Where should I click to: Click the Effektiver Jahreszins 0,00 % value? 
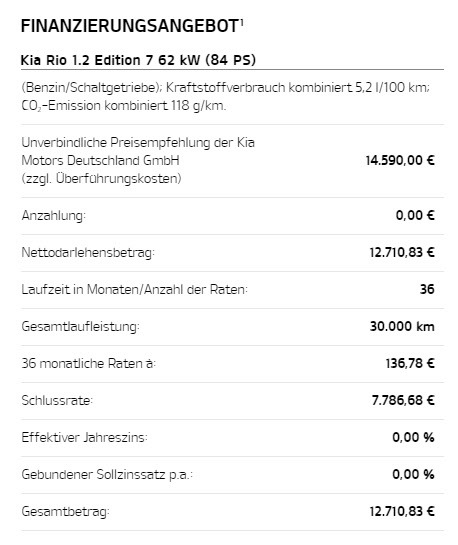click(x=414, y=437)
